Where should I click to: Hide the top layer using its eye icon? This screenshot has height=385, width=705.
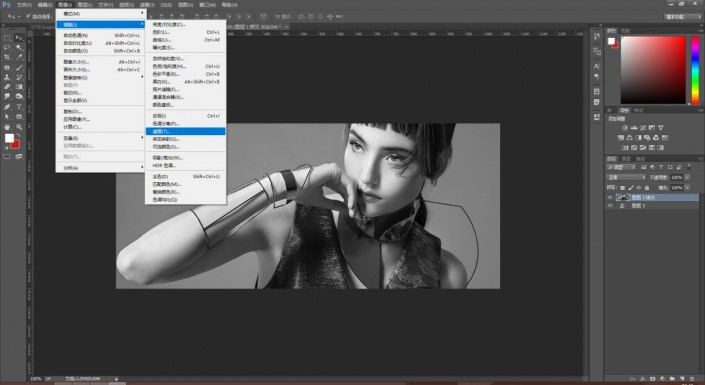610,197
